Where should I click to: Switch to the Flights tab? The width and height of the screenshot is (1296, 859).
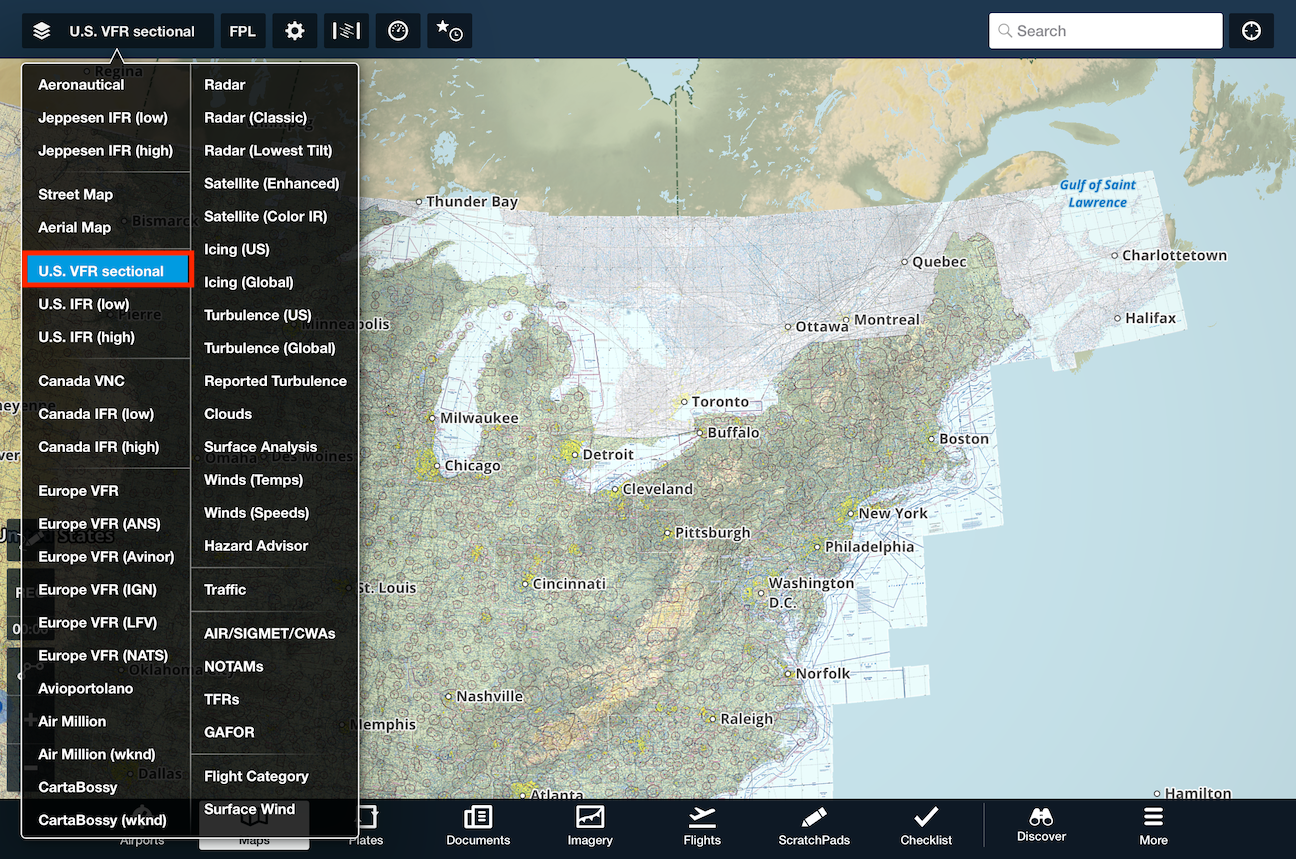702,826
